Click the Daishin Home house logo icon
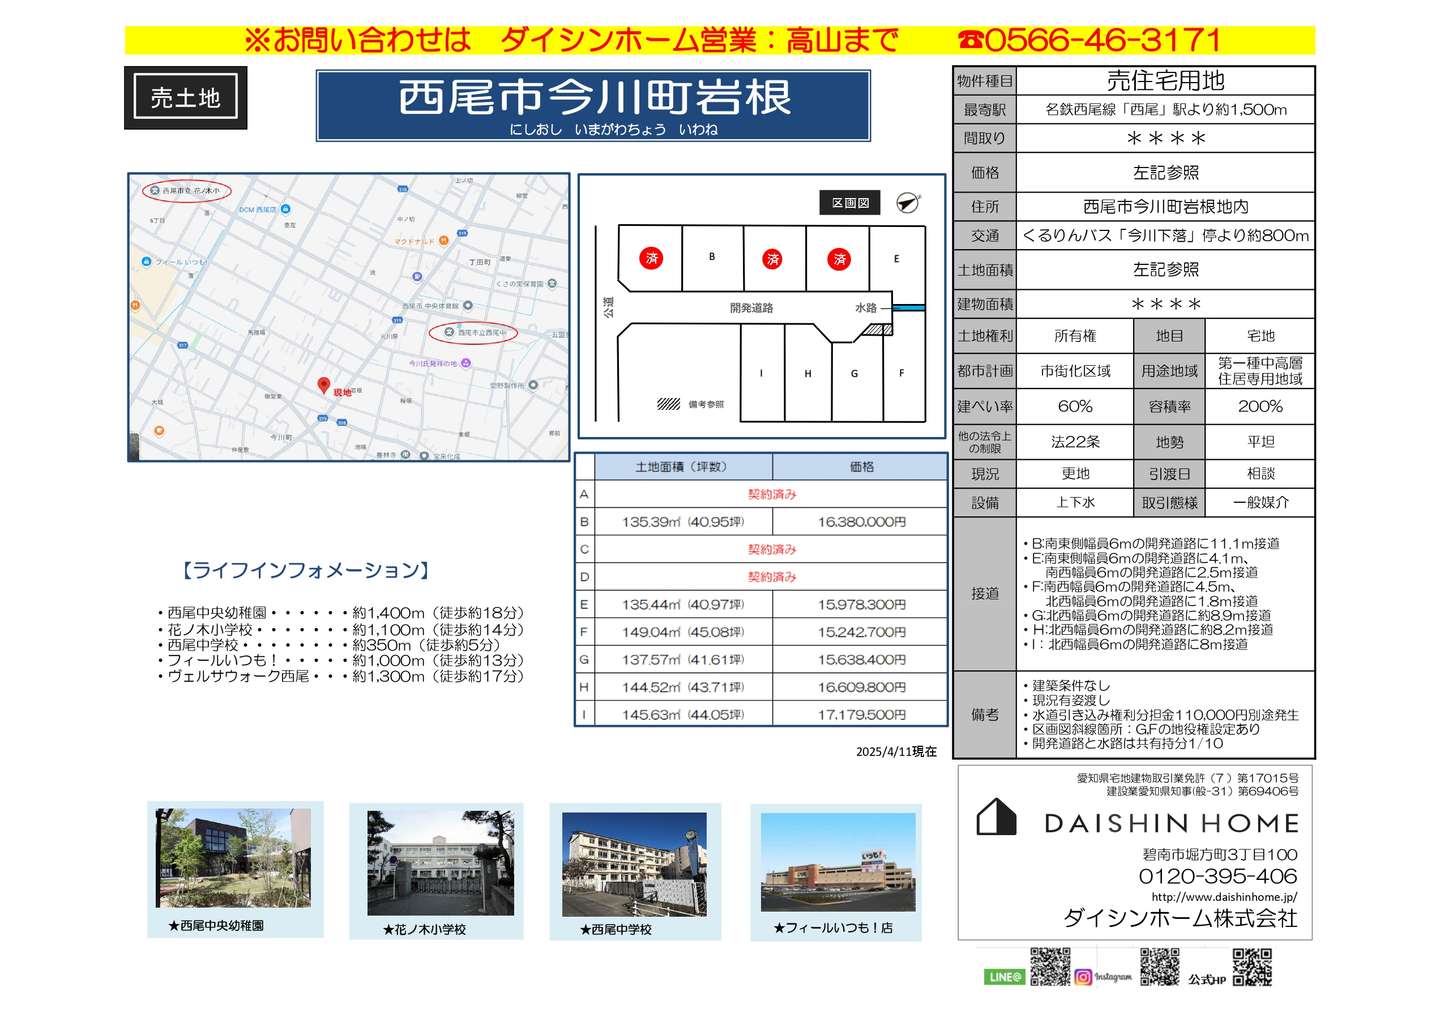This screenshot has width=1440, height=1018. click(996, 817)
